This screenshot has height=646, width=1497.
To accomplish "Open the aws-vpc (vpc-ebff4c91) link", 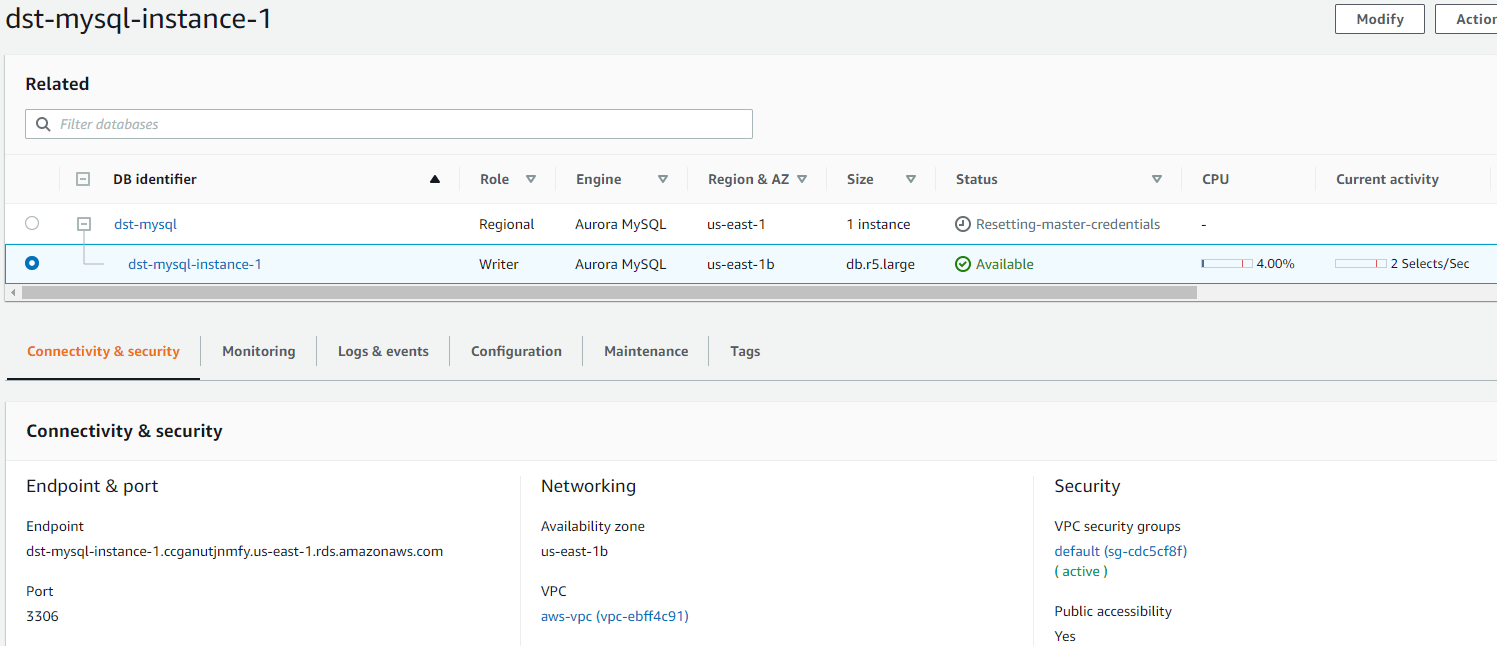I will pyautogui.click(x=615, y=616).
